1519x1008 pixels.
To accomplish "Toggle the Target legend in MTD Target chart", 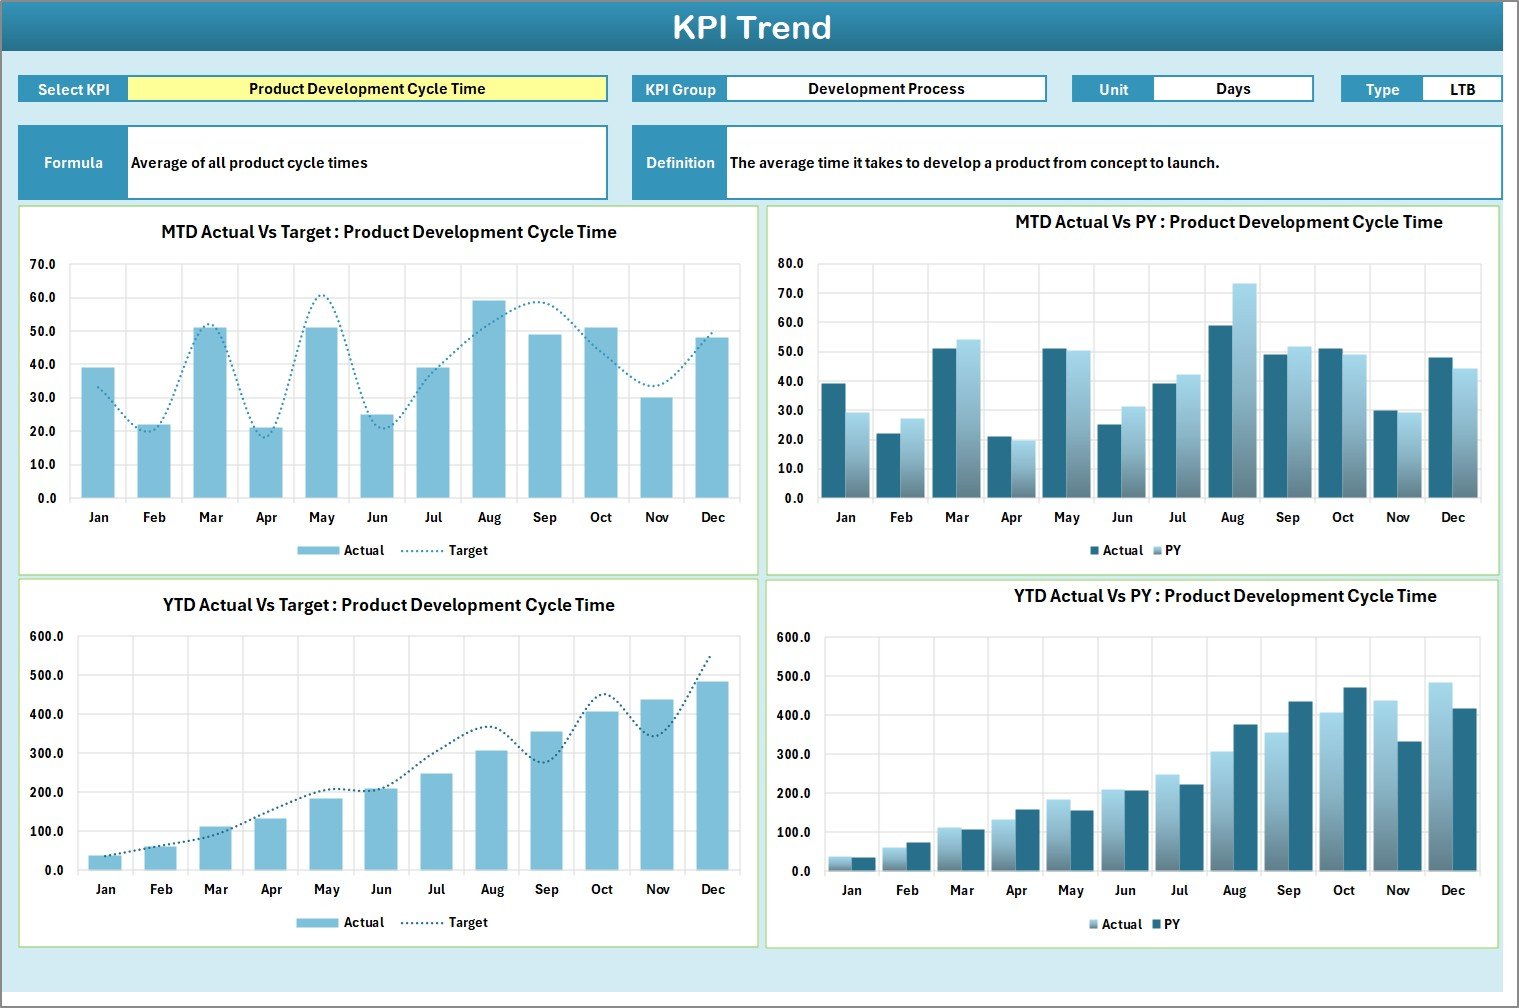I will (x=466, y=550).
